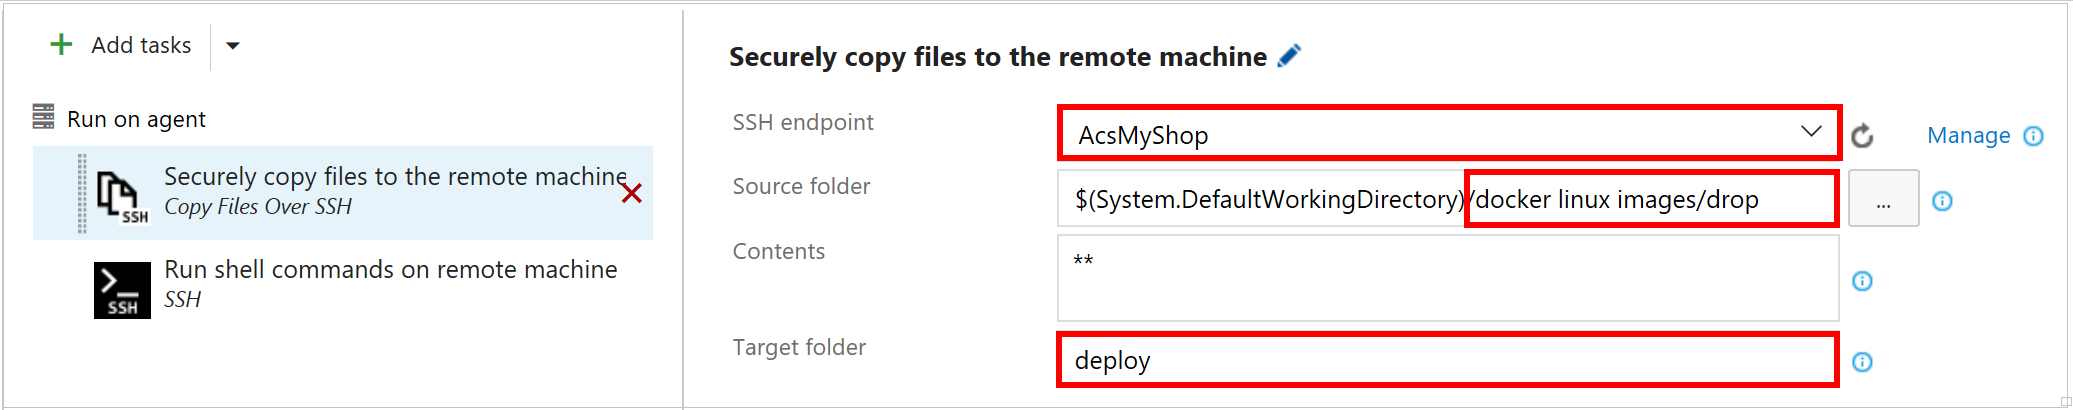Click the green plus Add tasks icon
This screenshot has width=2073, height=410.
point(61,45)
